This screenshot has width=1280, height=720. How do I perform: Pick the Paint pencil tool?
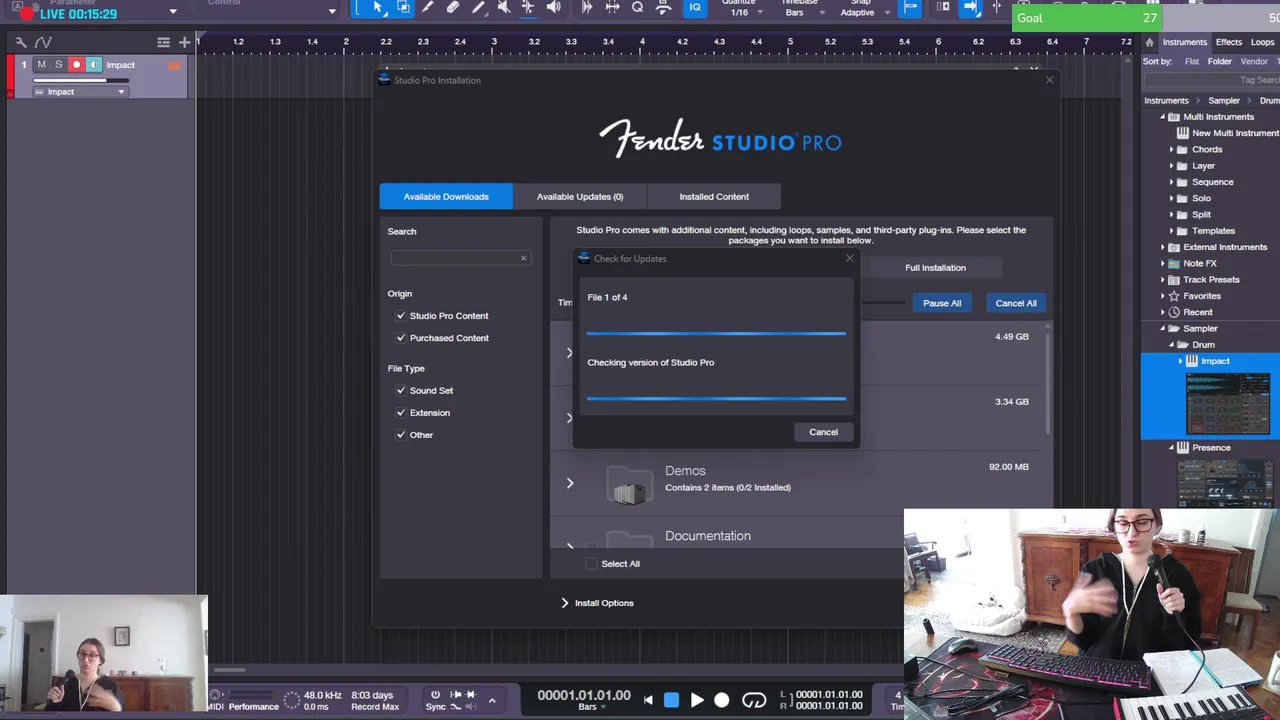pyautogui.click(x=478, y=8)
